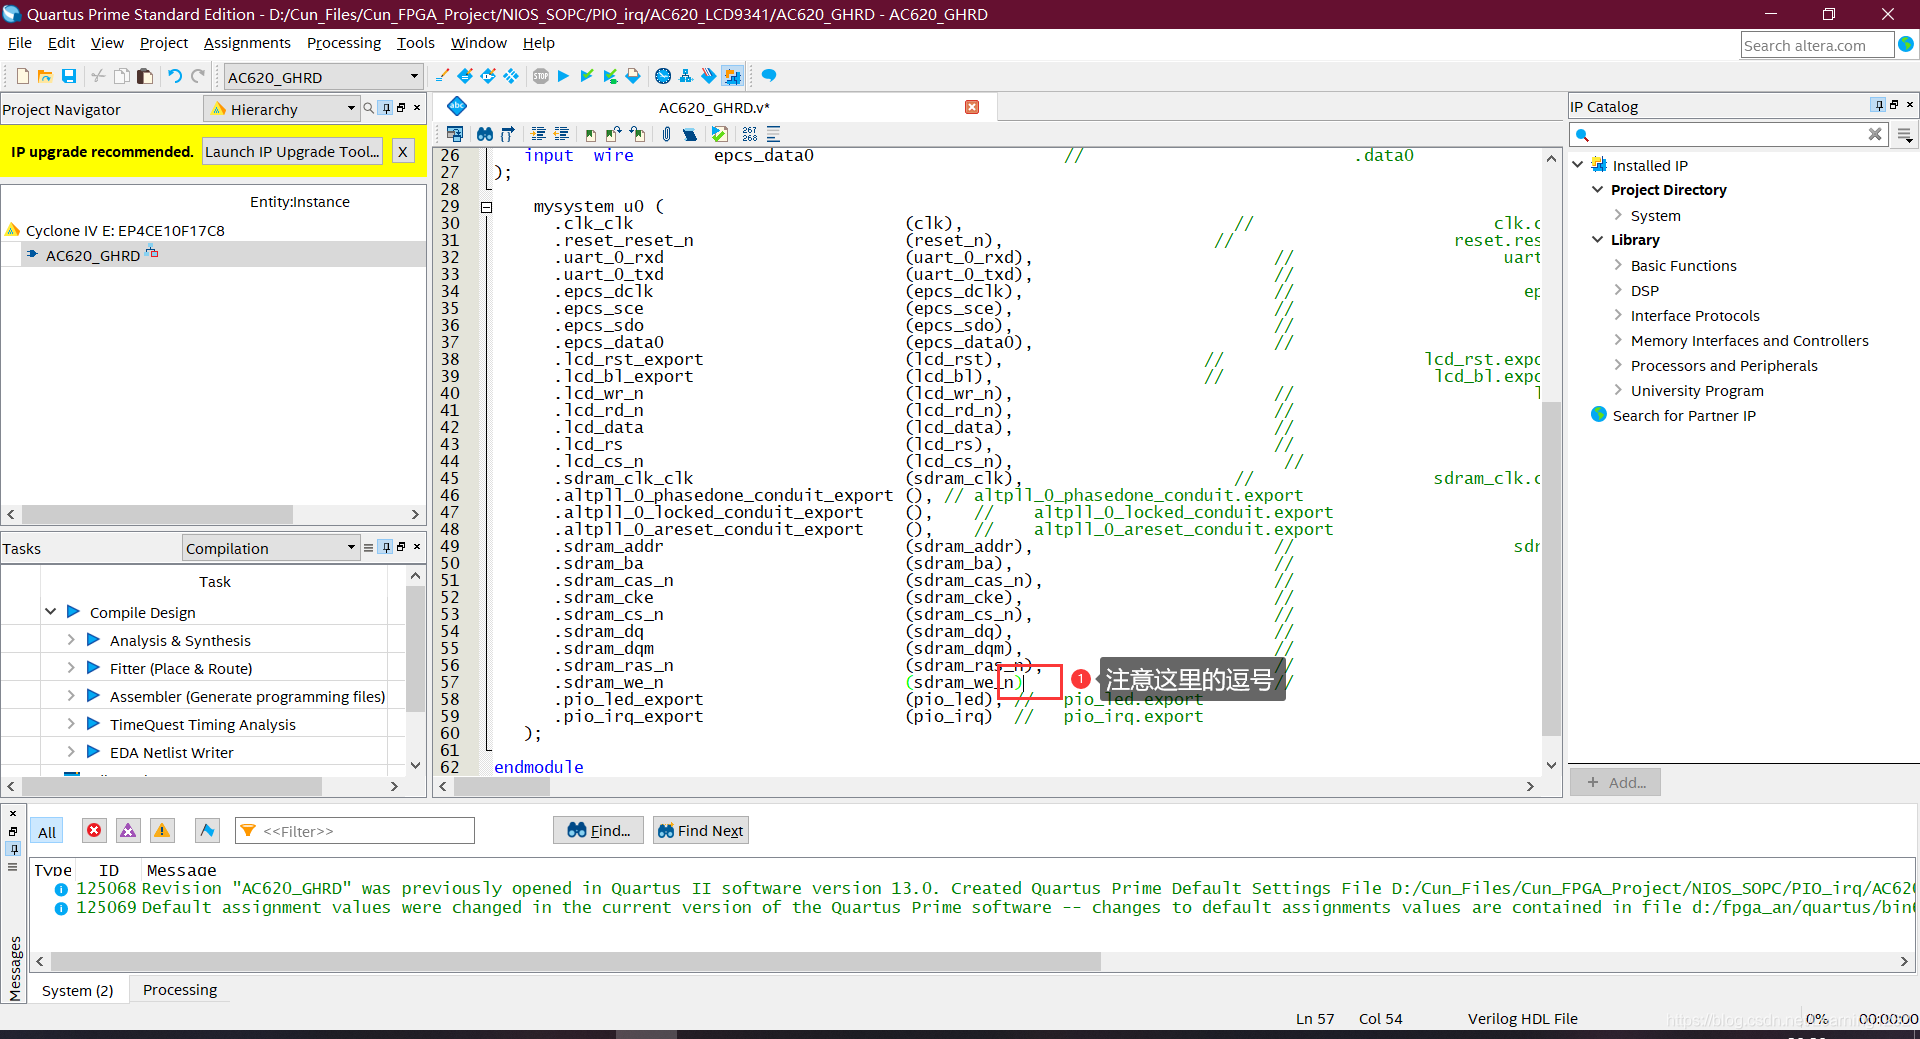The image size is (1920, 1039).
Task: Click the Open file folder icon
Action: click(x=45, y=77)
